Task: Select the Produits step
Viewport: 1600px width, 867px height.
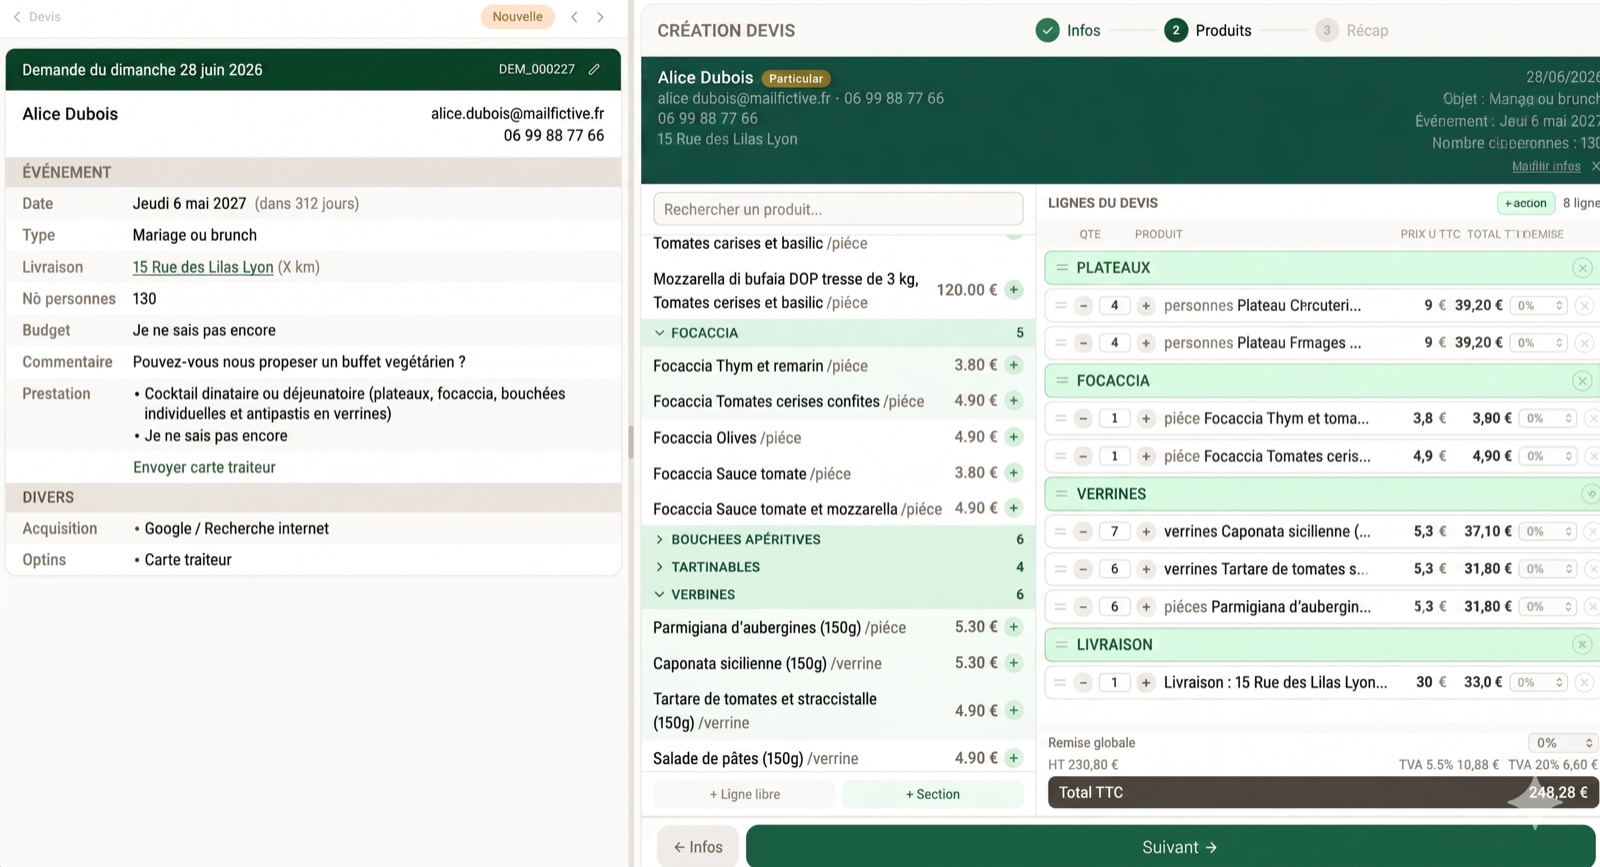Action: click(1208, 31)
